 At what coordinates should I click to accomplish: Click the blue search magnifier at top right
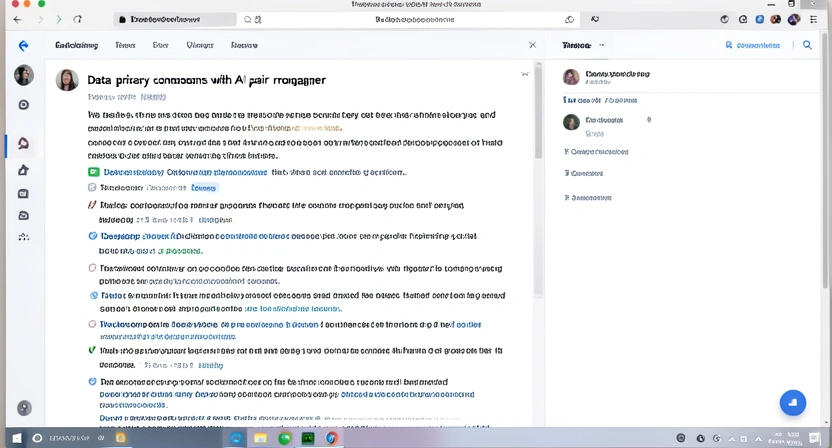tap(807, 45)
